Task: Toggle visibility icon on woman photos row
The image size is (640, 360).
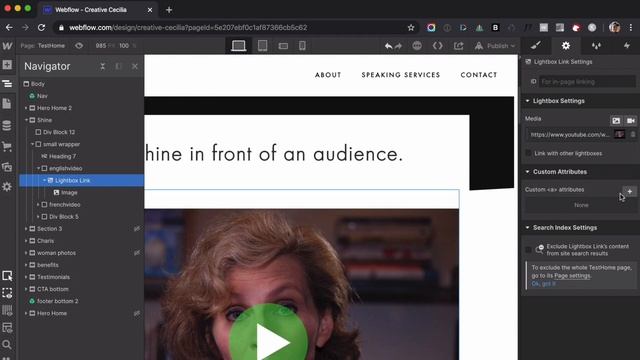Action: point(137,253)
